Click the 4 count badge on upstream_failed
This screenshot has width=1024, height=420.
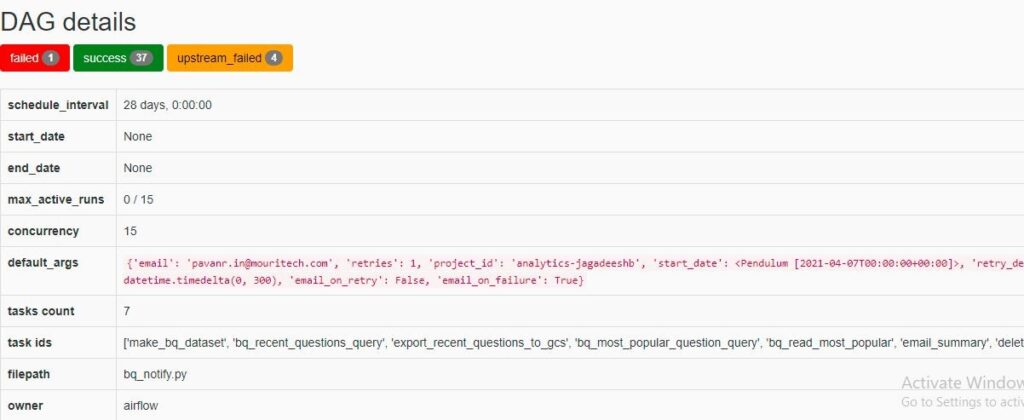coord(273,58)
